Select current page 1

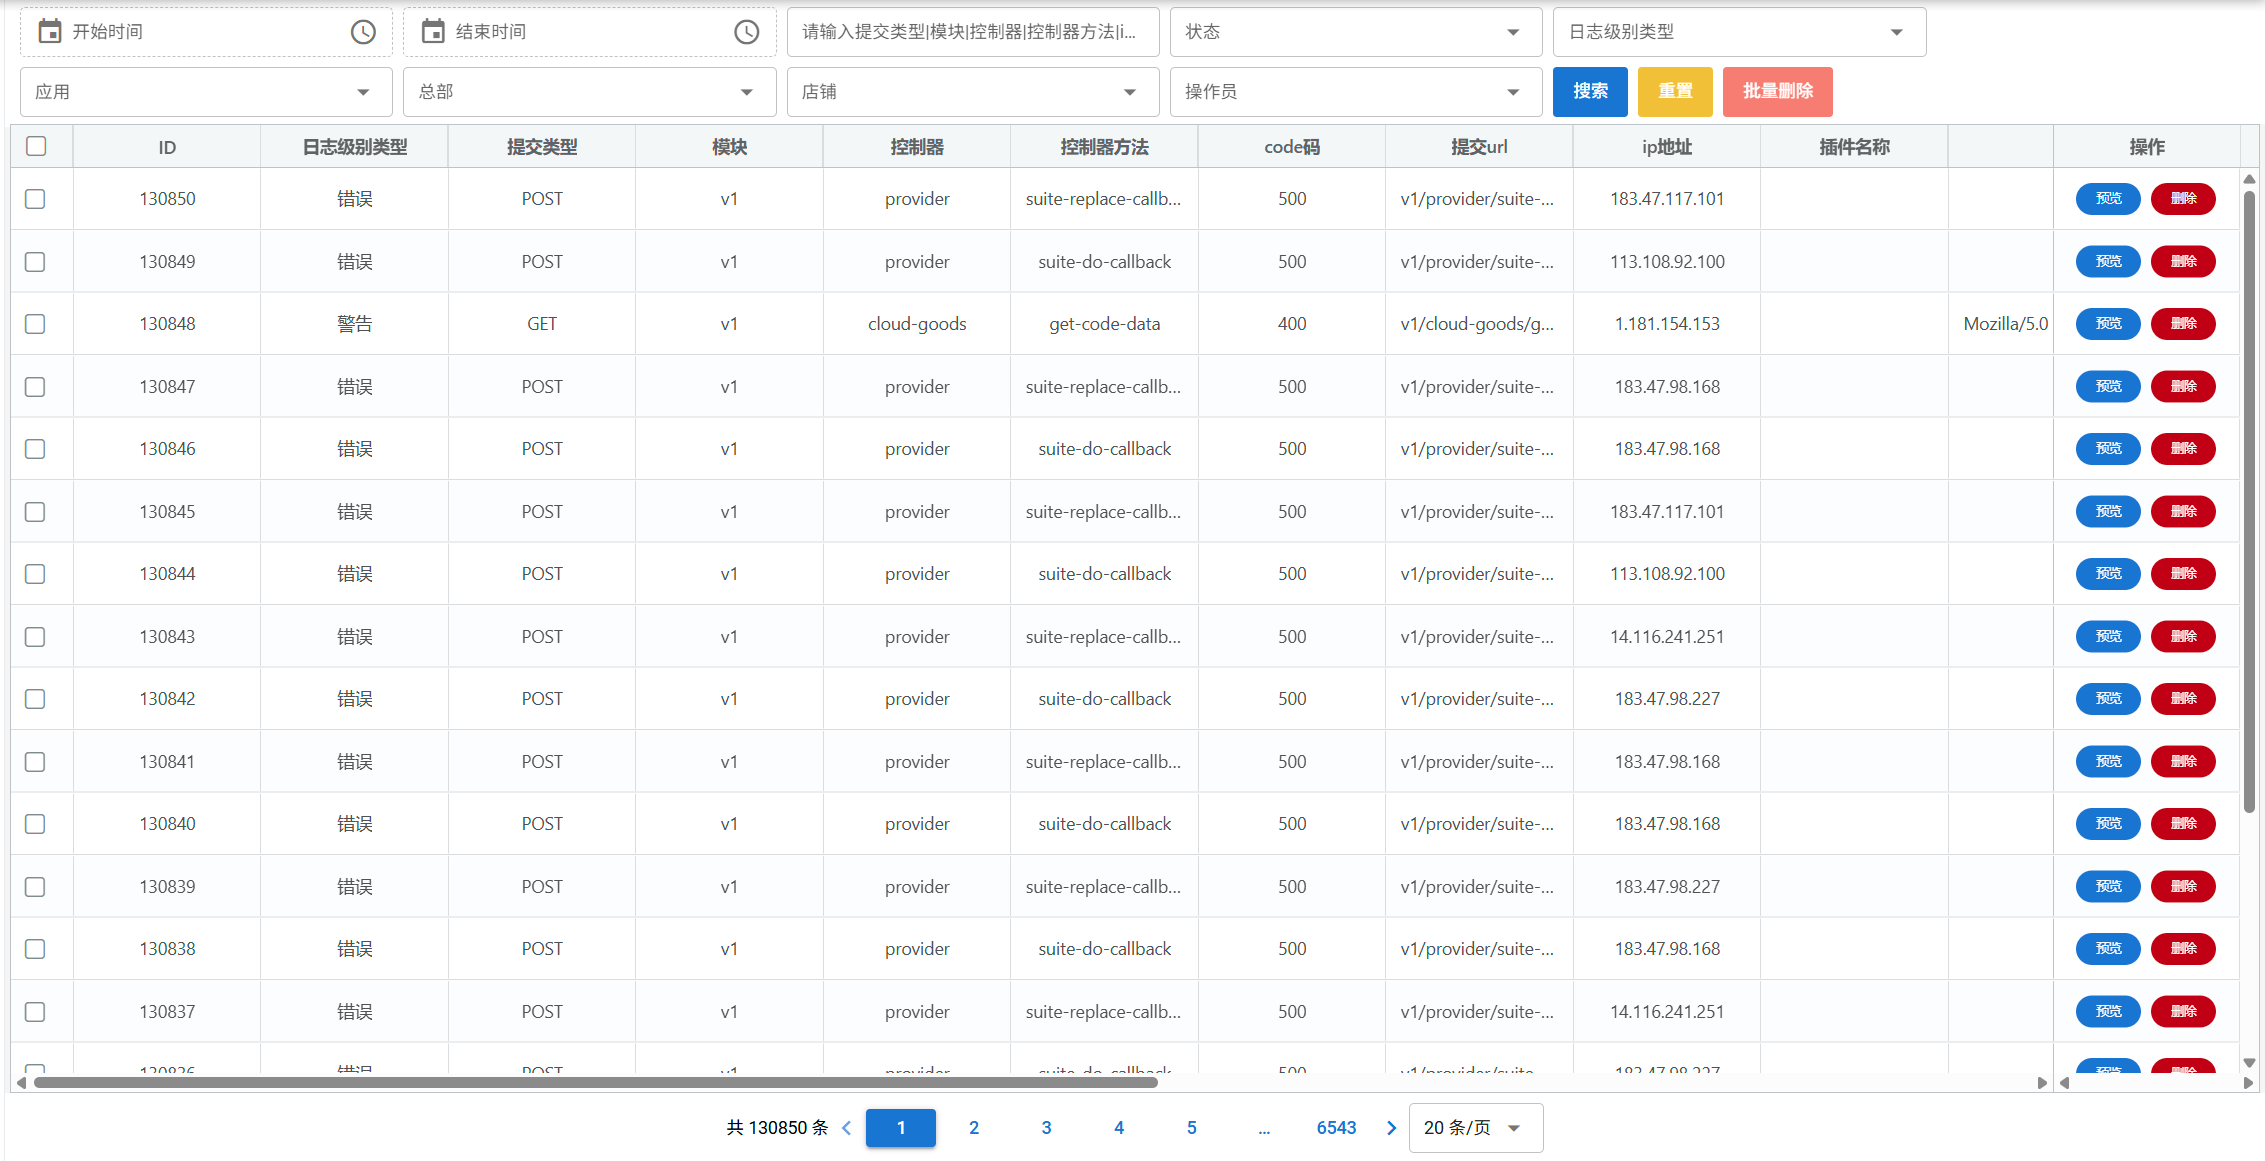tap(901, 1128)
